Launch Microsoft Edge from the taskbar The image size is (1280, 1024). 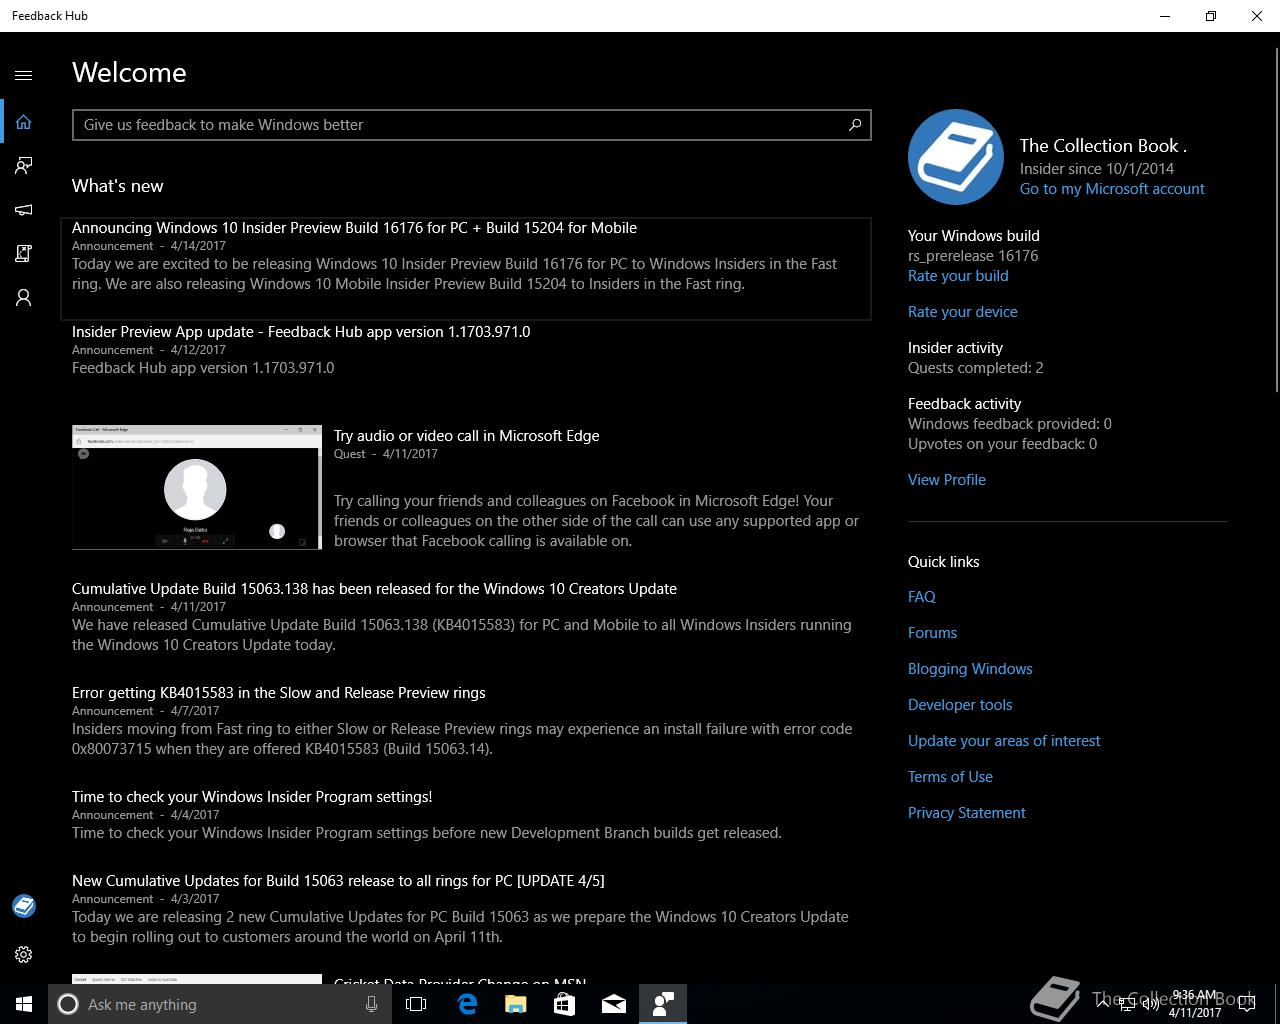click(x=466, y=1004)
